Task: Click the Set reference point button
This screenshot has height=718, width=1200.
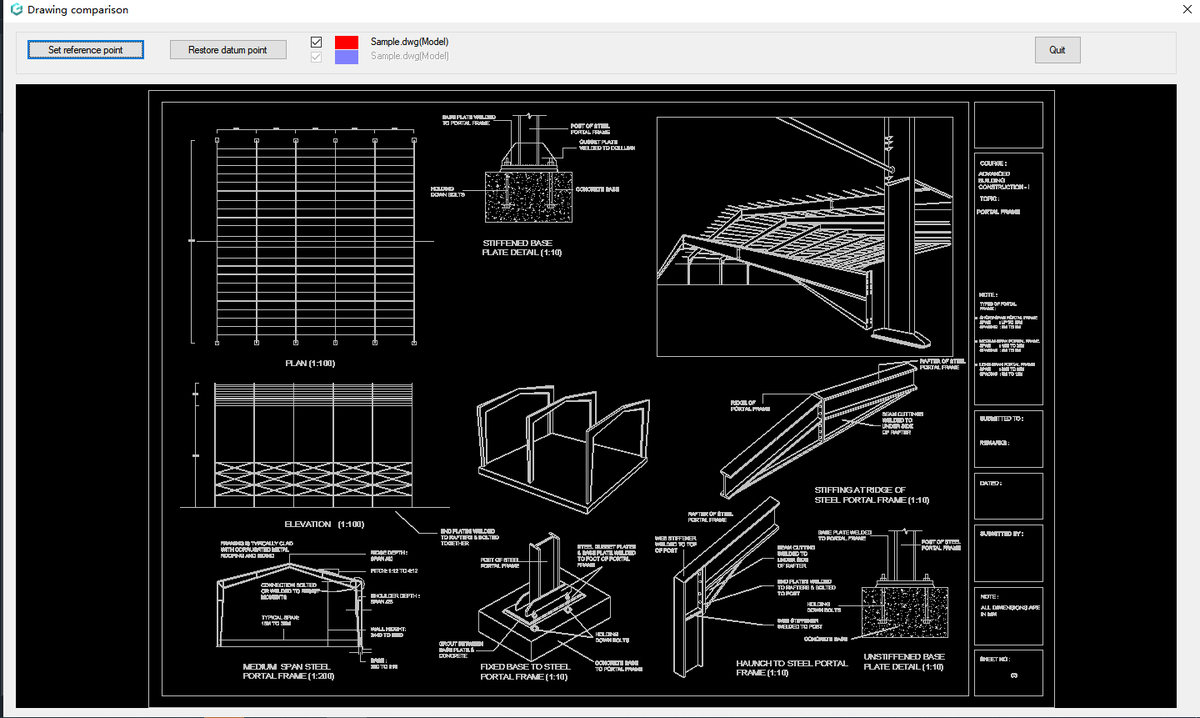Action: (x=86, y=49)
